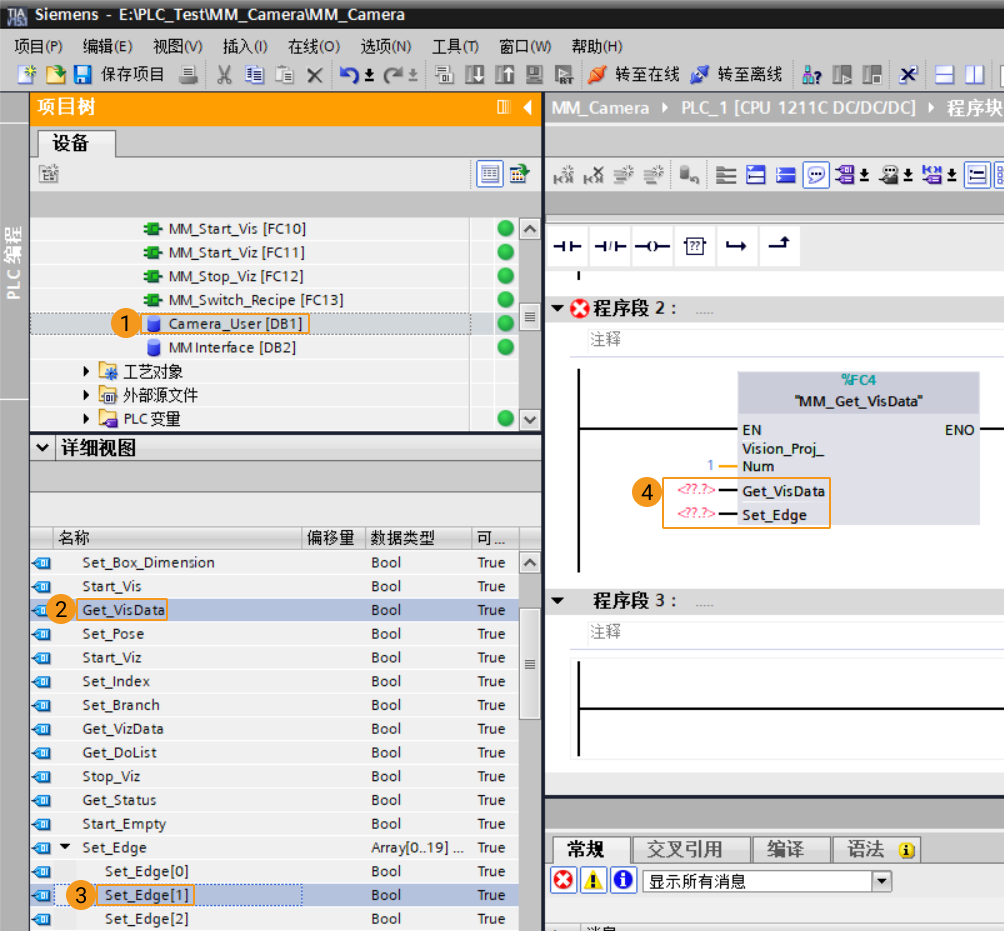Insert an empty box instruction
The image size is (1004, 931).
695,246
